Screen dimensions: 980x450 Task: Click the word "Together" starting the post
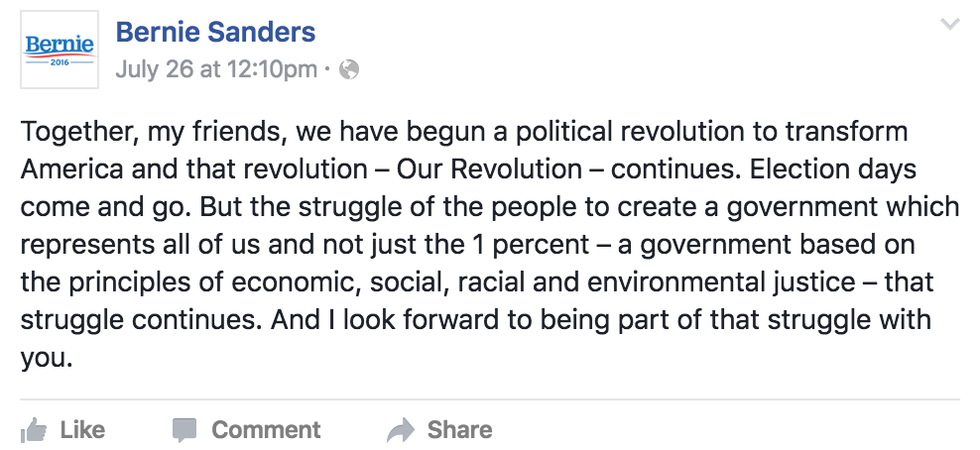pyautogui.click(x=69, y=132)
